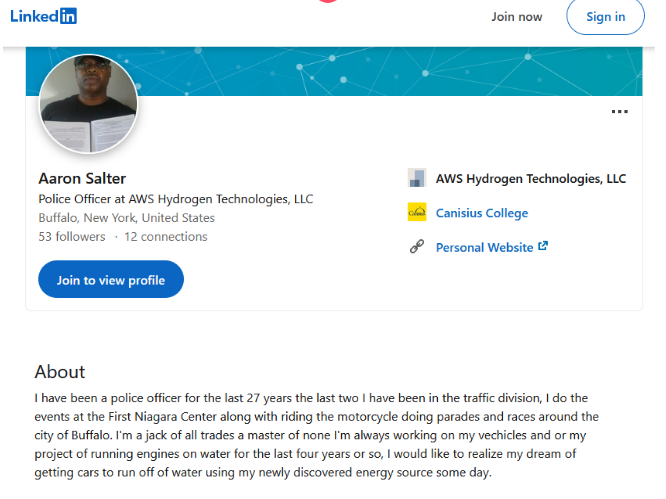The height and width of the screenshot is (499, 666).
Task: Click the About section heading
Action: click(60, 372)
